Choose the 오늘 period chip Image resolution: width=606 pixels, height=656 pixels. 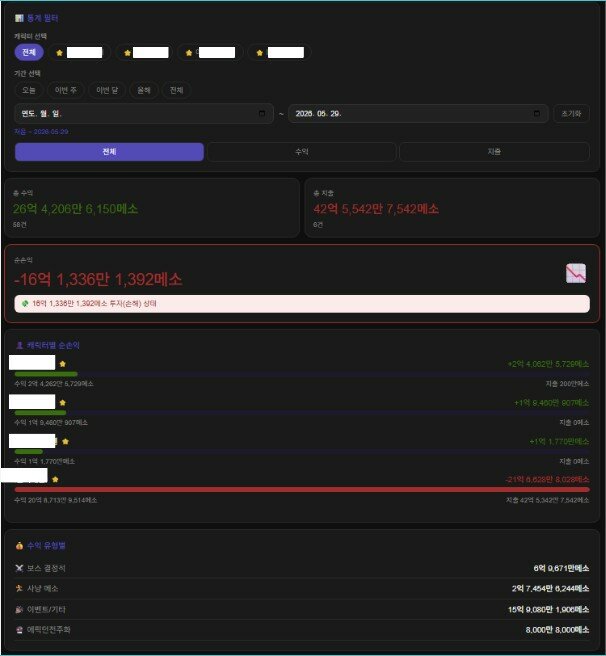coord(28,90)
